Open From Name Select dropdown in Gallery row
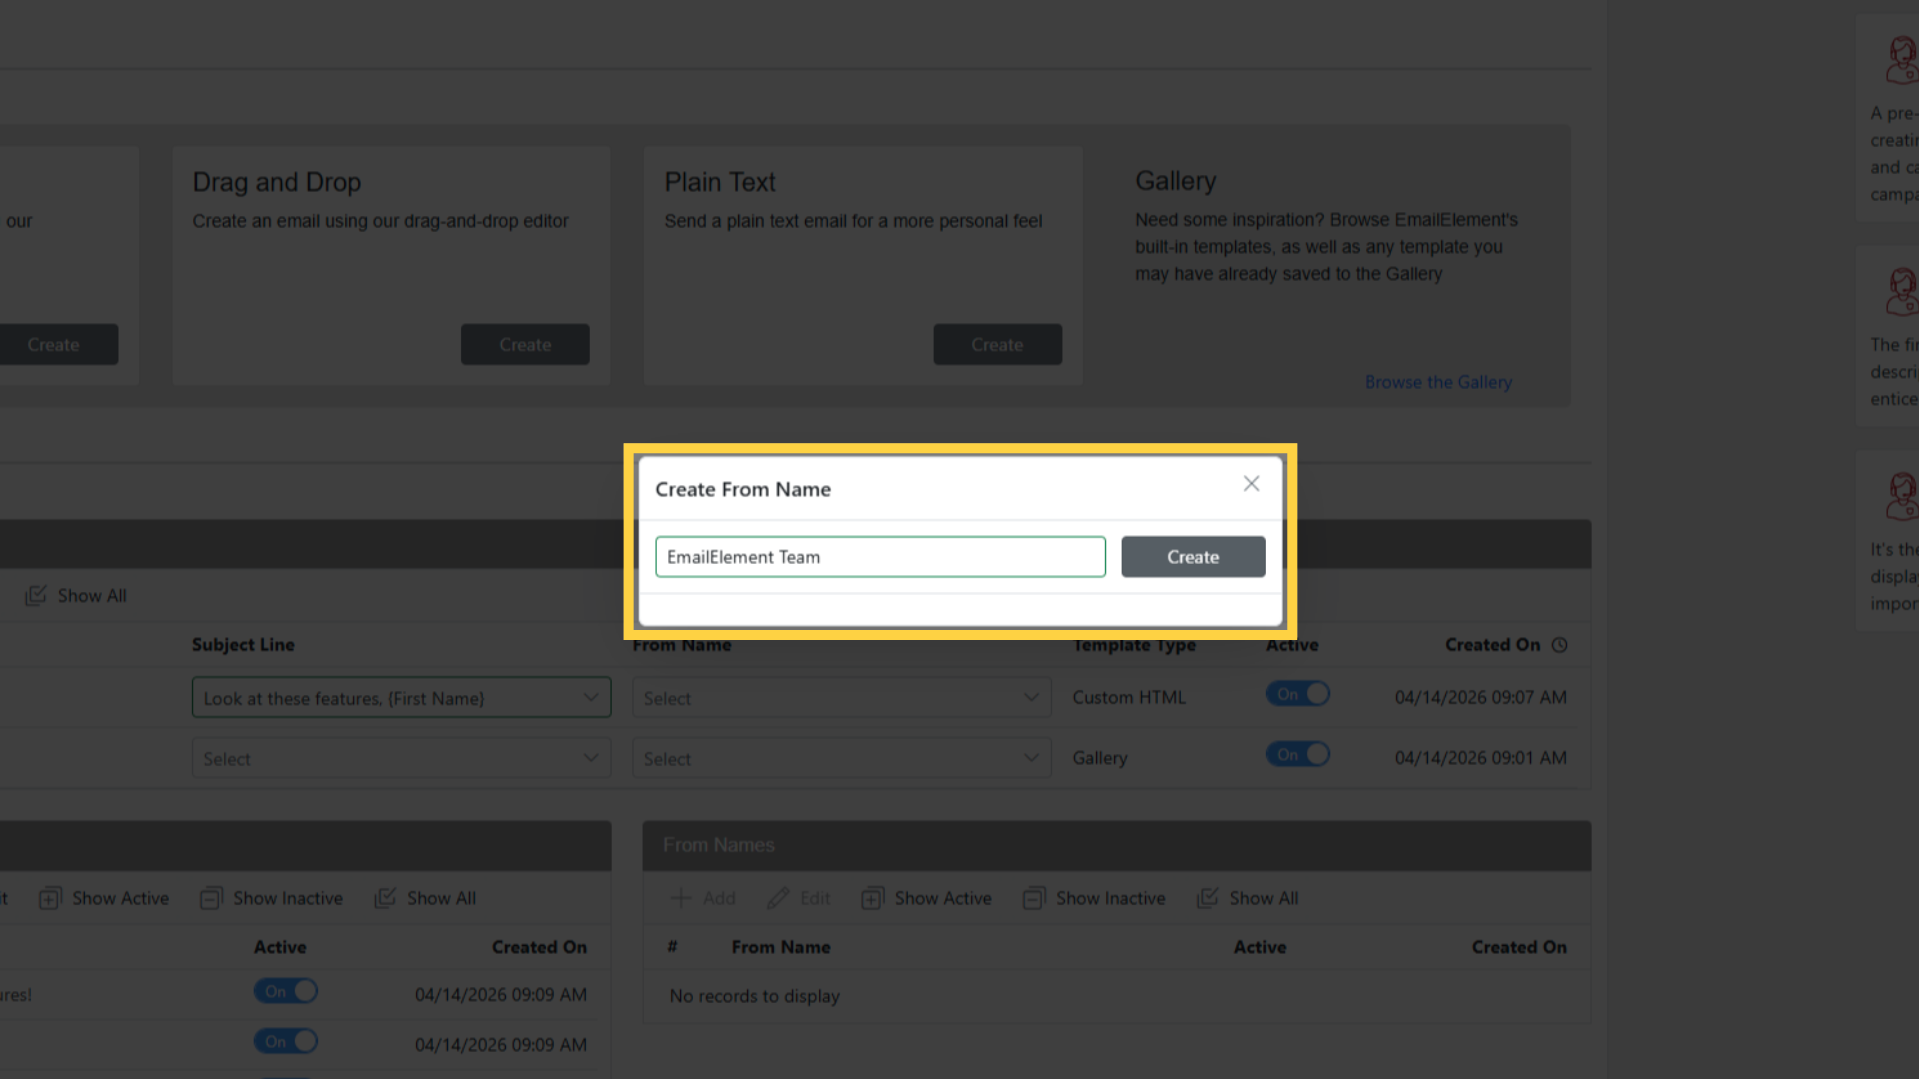1919x1079 pixels. [x=841, y=759]
